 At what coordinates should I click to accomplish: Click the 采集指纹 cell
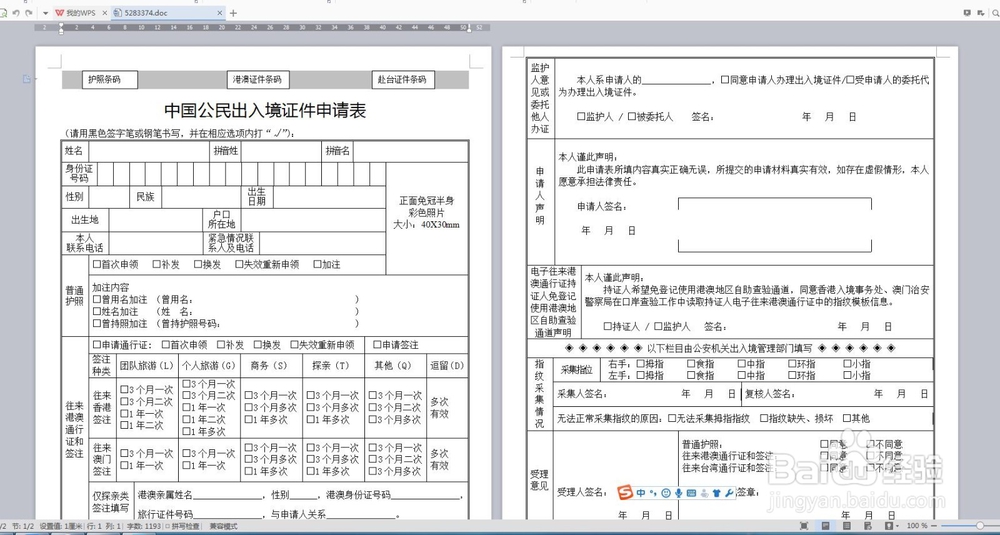[577, 370]
